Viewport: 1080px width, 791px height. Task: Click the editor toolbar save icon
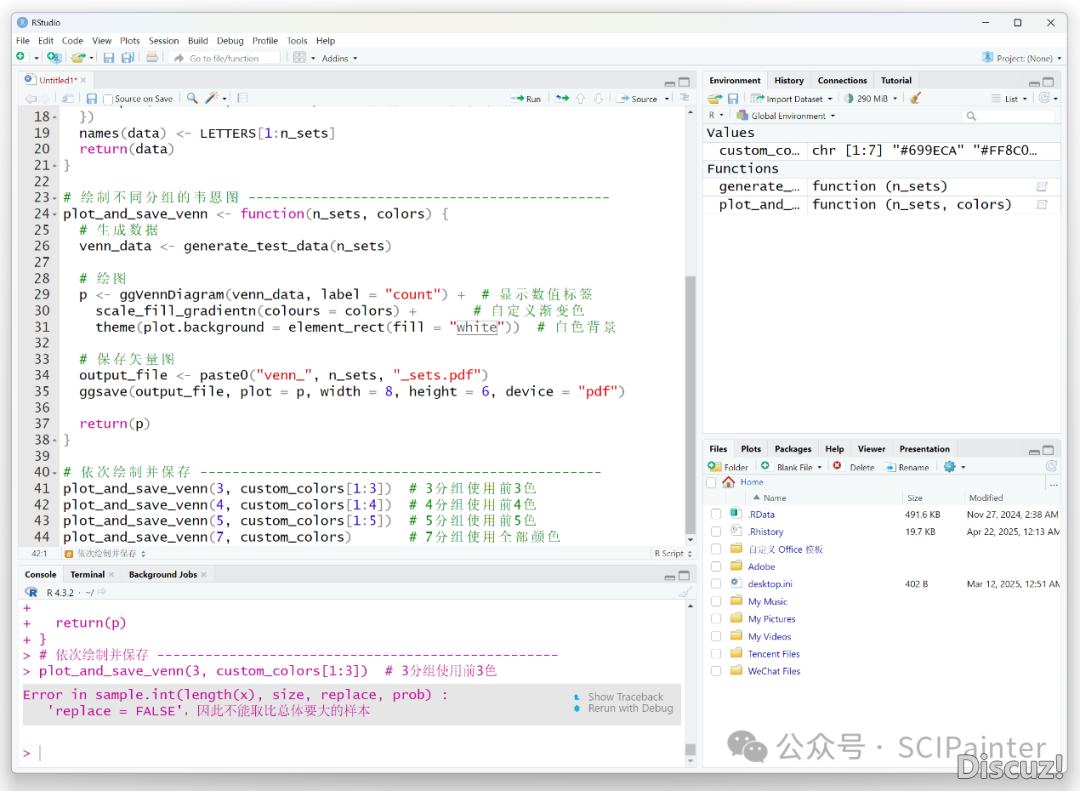[x=92, y=99]
